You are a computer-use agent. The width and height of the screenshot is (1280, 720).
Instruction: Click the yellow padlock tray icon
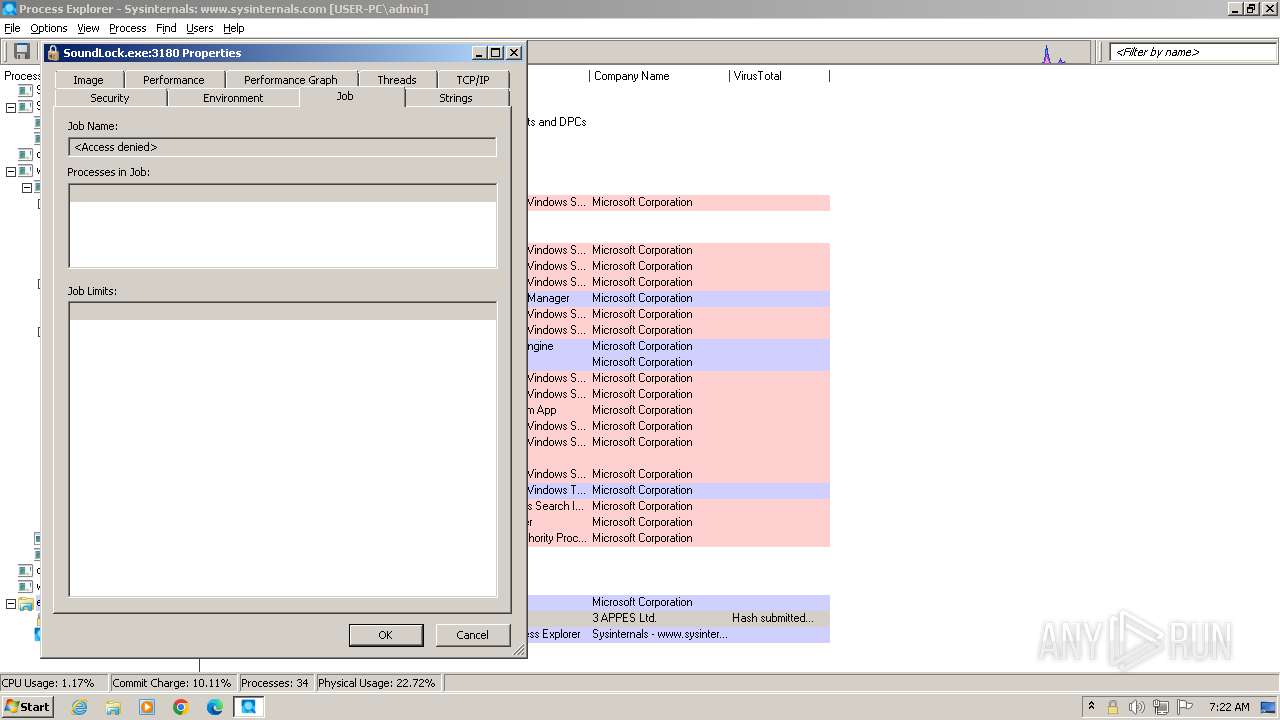click(1112, 707)
